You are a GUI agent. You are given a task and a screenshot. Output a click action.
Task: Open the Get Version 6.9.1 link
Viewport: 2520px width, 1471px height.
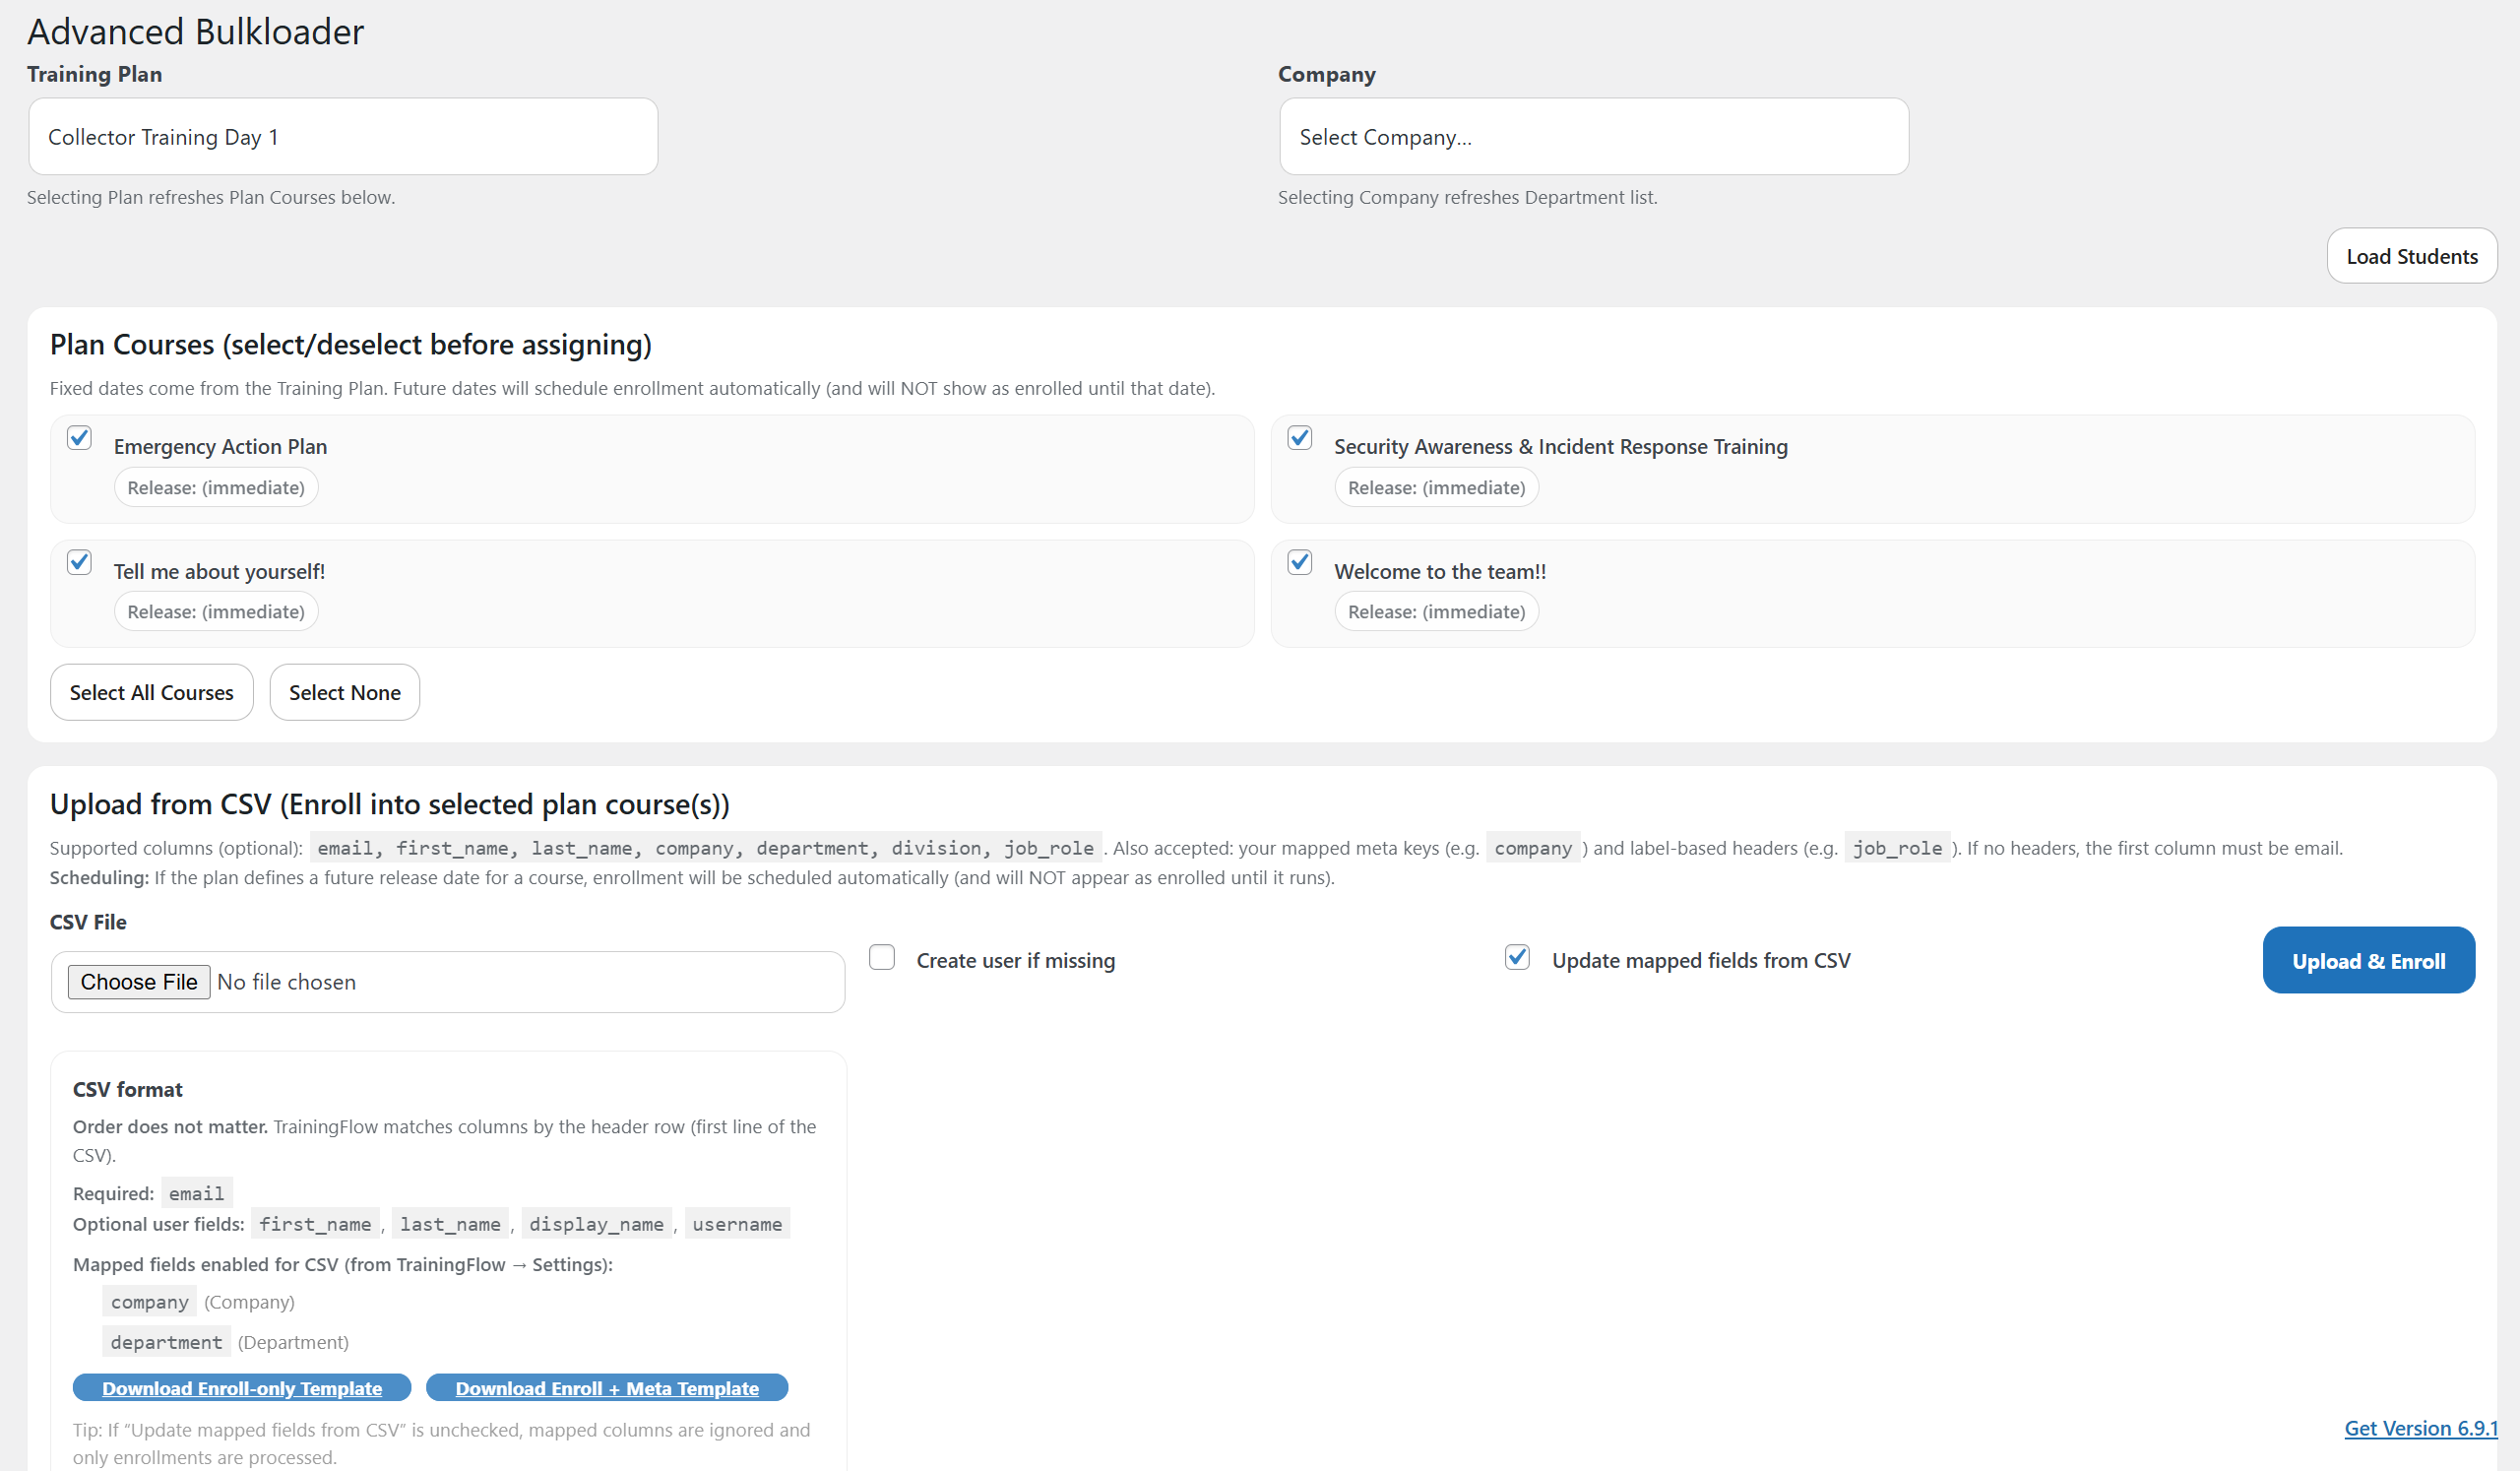pos(2420,1428)
